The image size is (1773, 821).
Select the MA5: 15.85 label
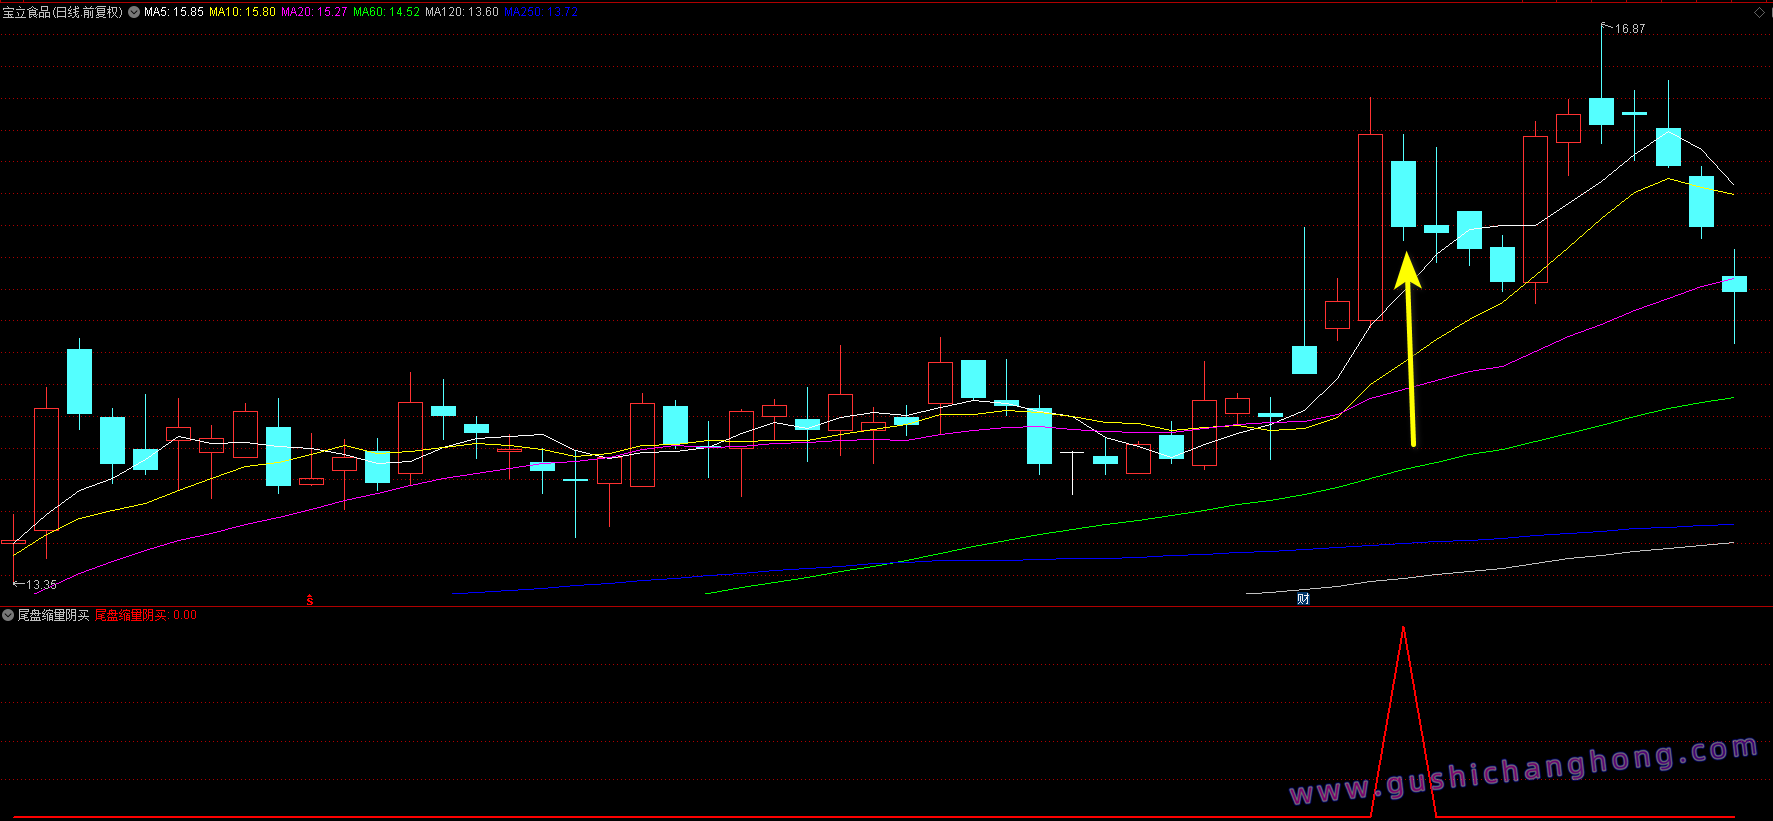[x=173, y=12]
